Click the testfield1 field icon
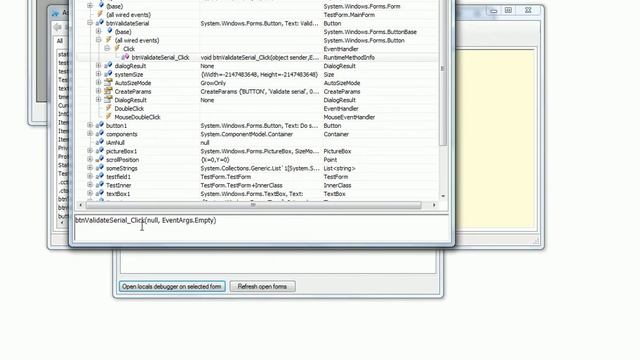This screenshot has width=640, height=360. pyautogui.click(x=100, y=177)
